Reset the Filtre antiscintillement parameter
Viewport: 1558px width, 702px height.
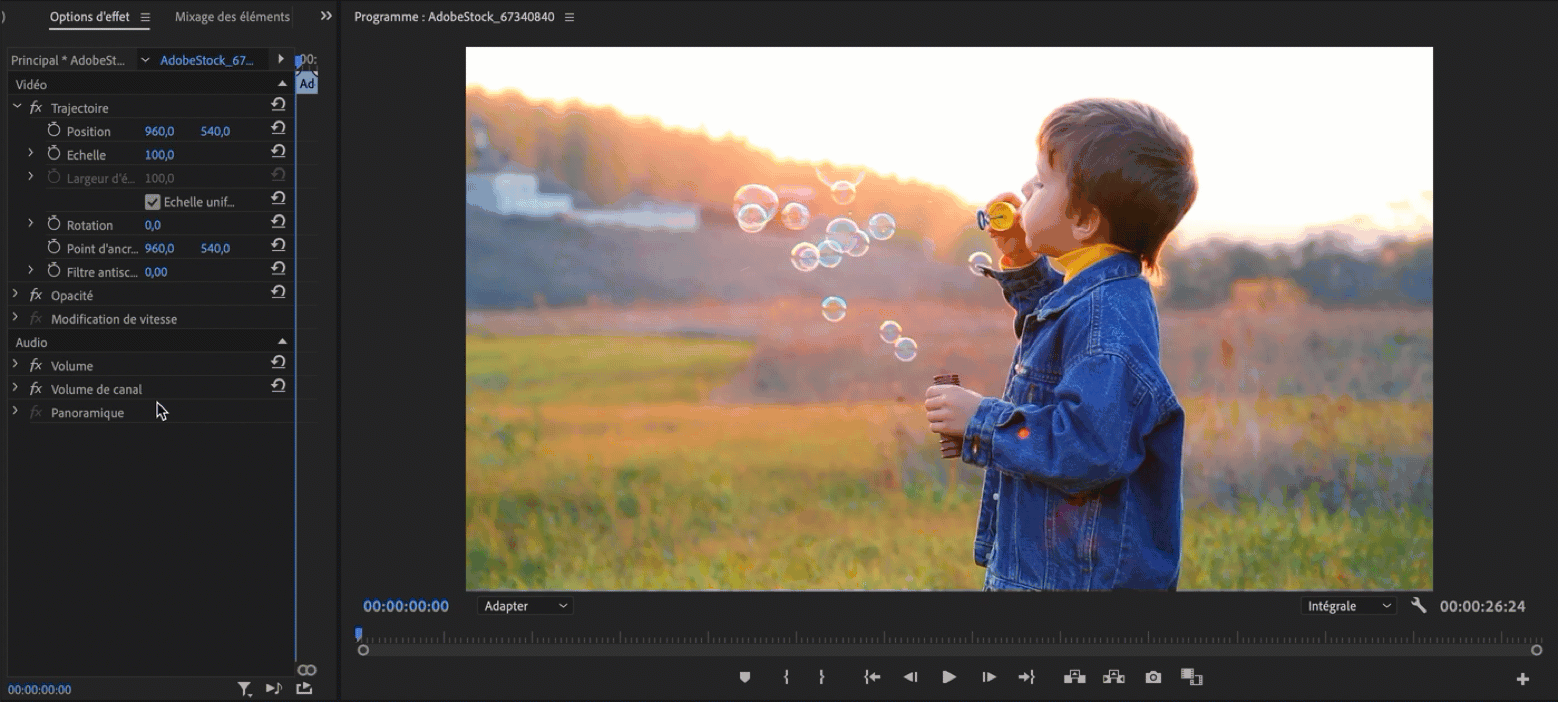[x=279, y=268]
